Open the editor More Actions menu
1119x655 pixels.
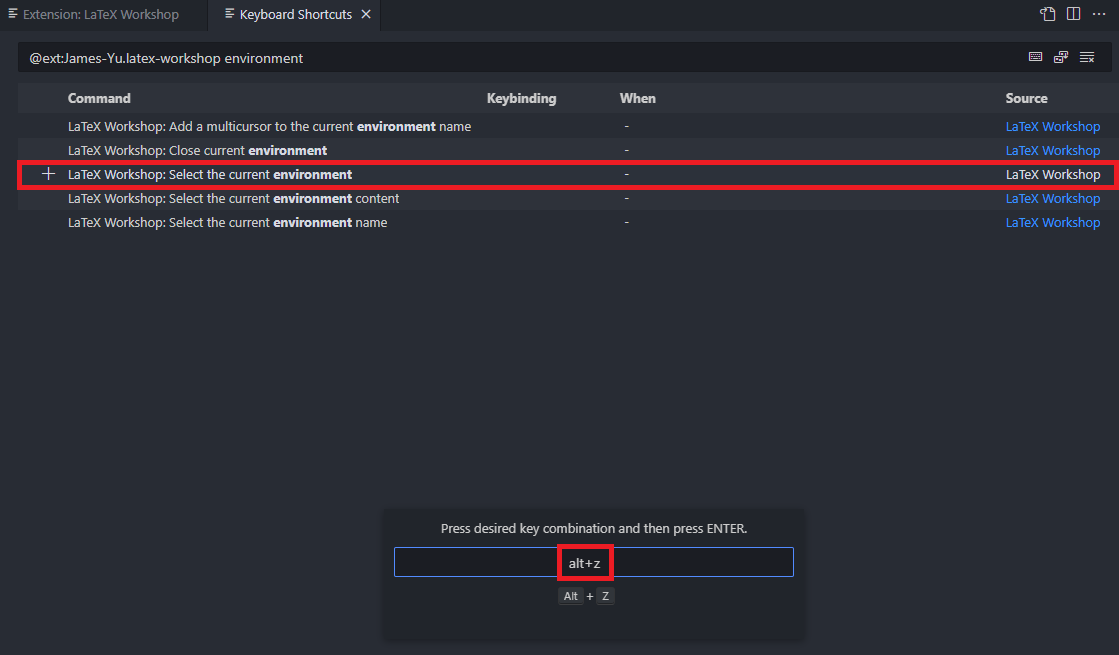point(1099,14)
